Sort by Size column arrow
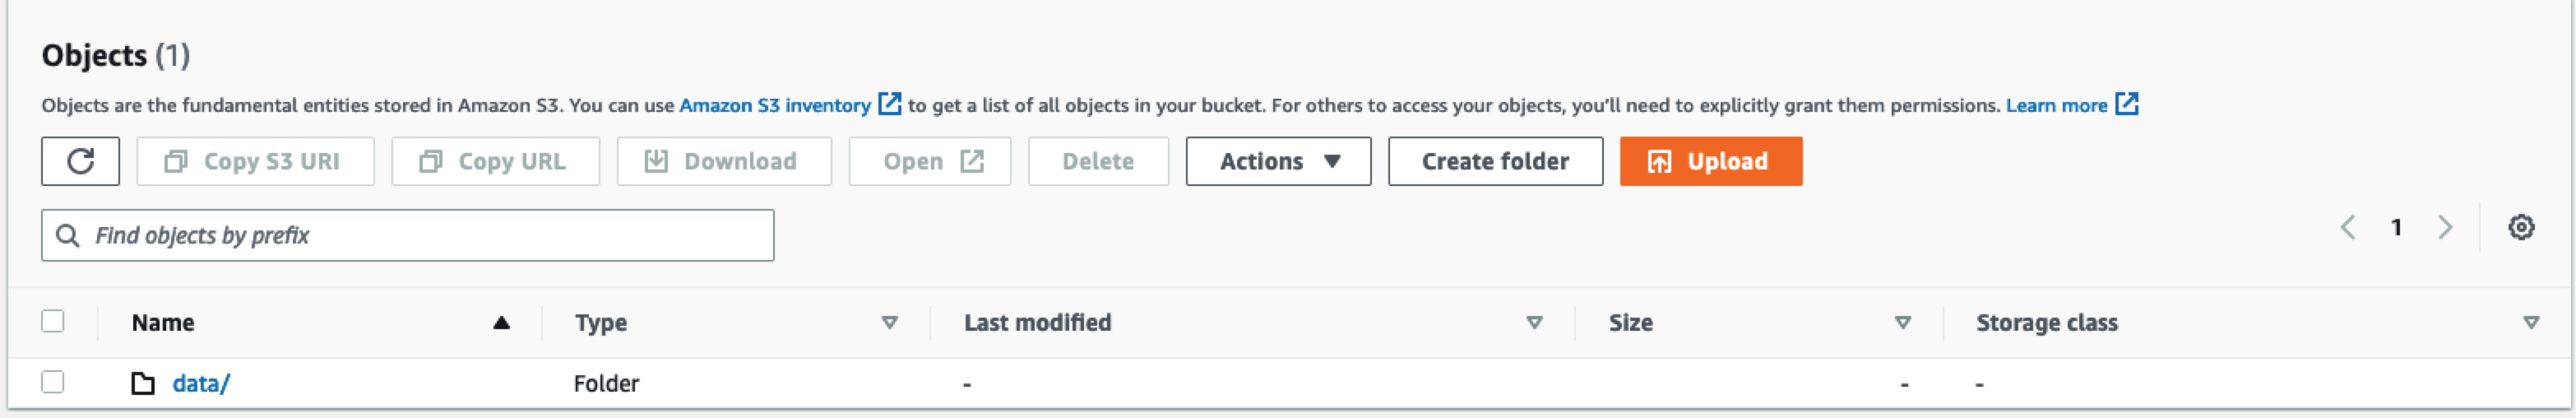 (1903, 322)
